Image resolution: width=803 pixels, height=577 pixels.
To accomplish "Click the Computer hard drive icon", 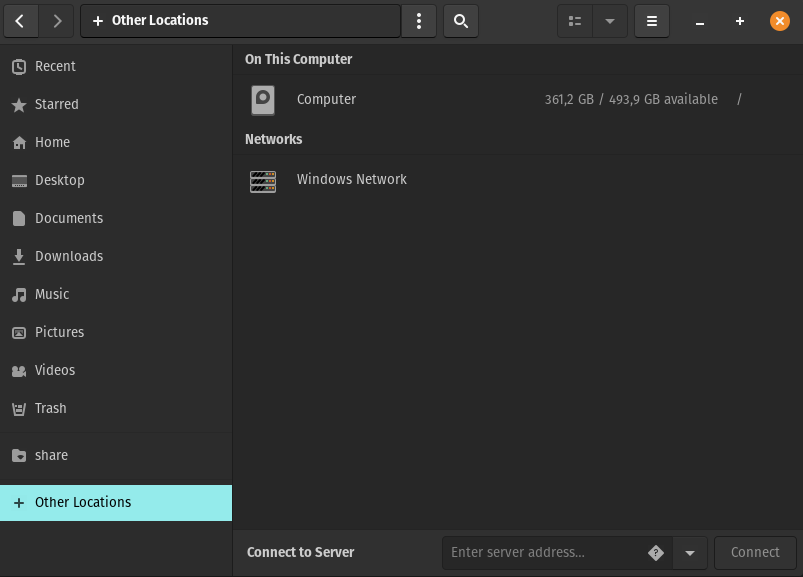I will (x=263, y=100).
